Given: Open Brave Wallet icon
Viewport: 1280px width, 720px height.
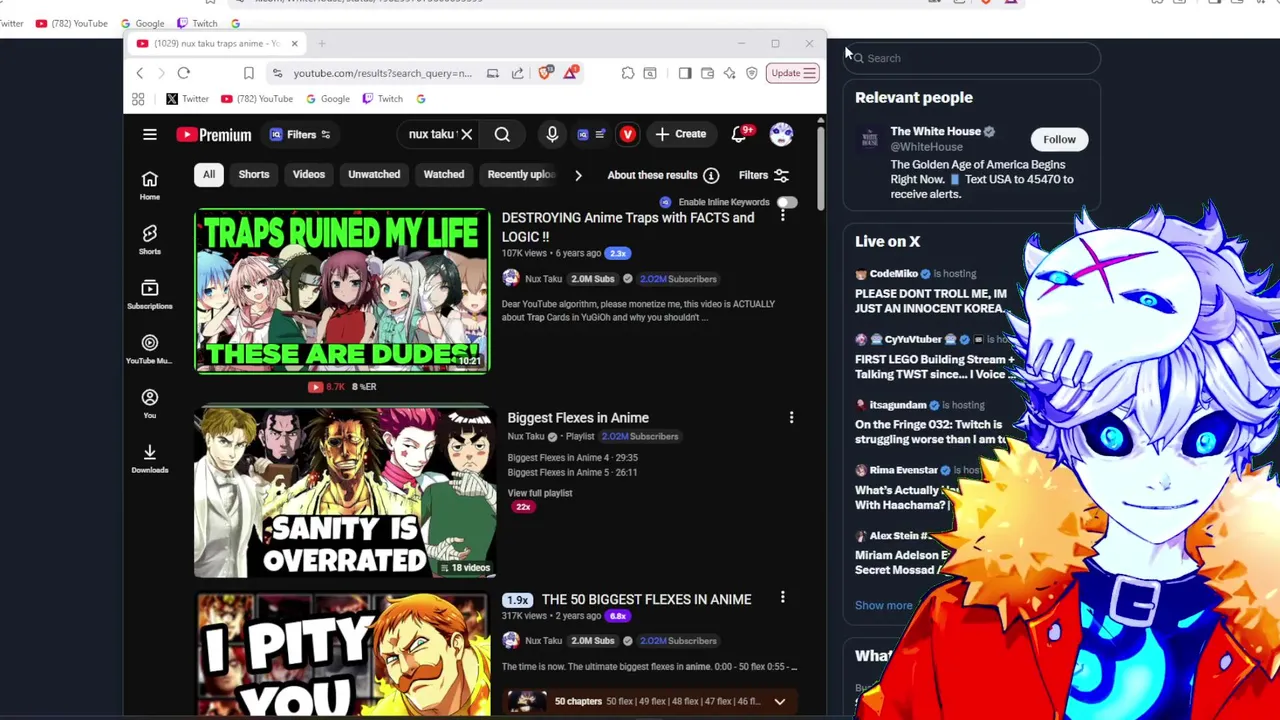Looking at the screenshot, I should tap(707, 73).
